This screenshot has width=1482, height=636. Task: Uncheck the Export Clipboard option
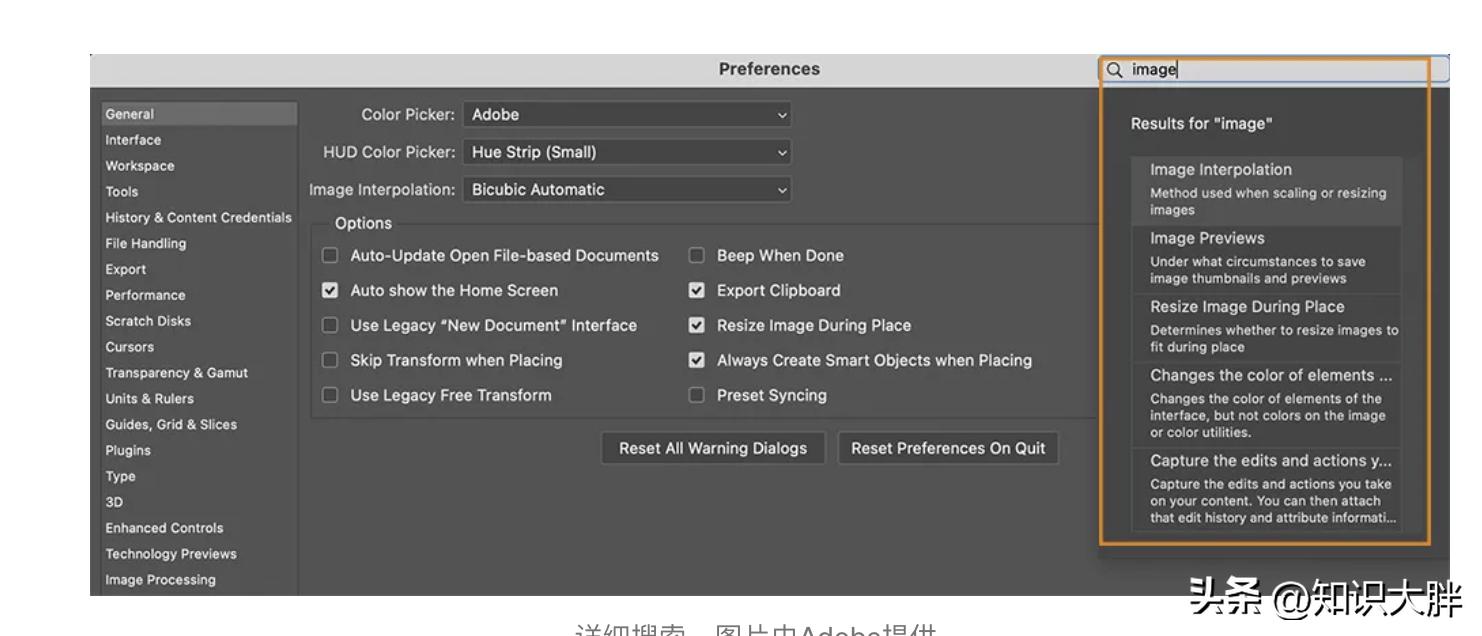(697, 291)
